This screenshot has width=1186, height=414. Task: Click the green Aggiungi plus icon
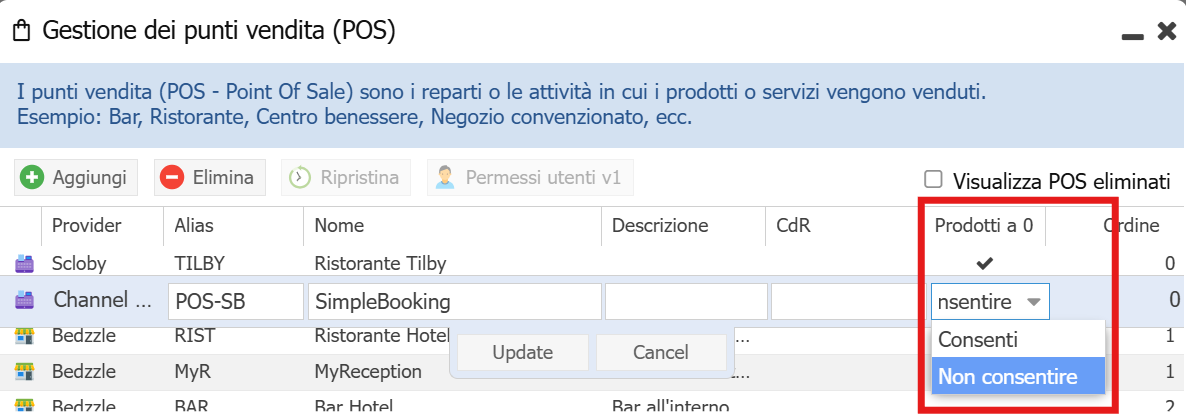pos(33,178)
